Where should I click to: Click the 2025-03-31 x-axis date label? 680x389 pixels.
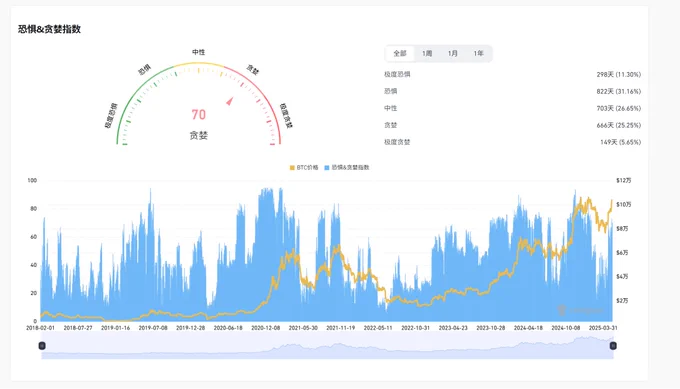click(603, 328)
